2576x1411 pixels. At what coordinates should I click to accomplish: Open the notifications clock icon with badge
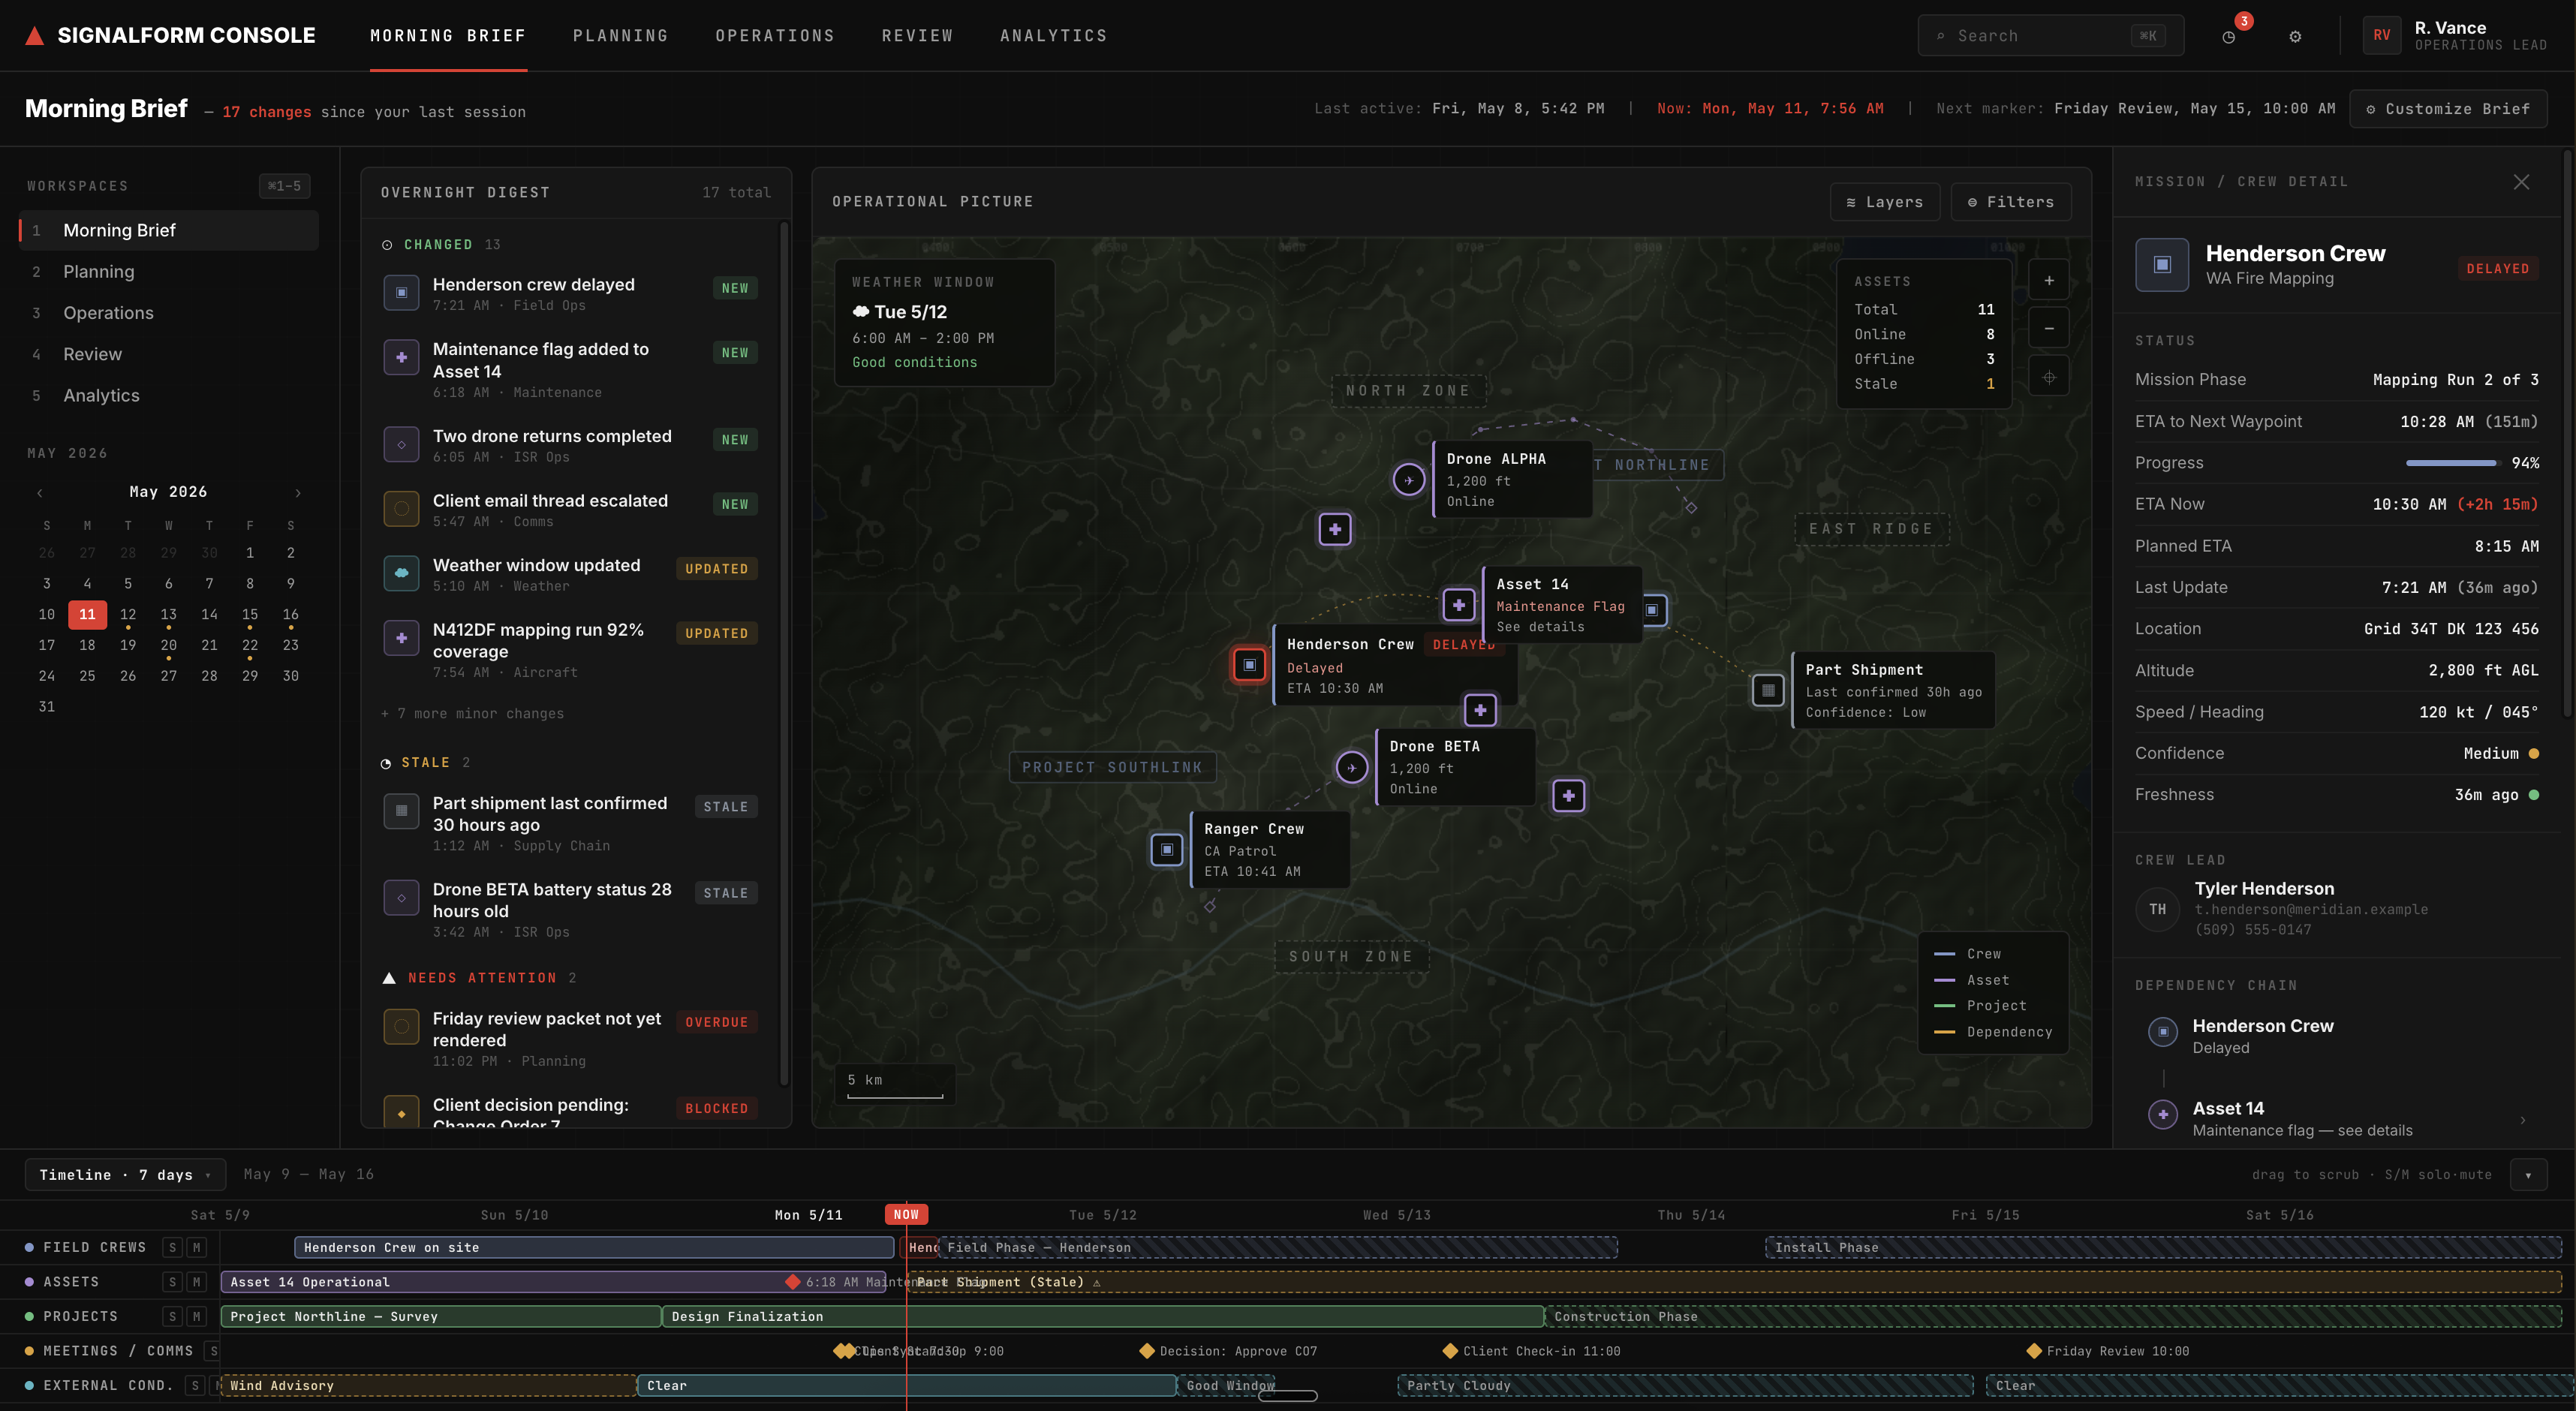tap(2228, 36)
